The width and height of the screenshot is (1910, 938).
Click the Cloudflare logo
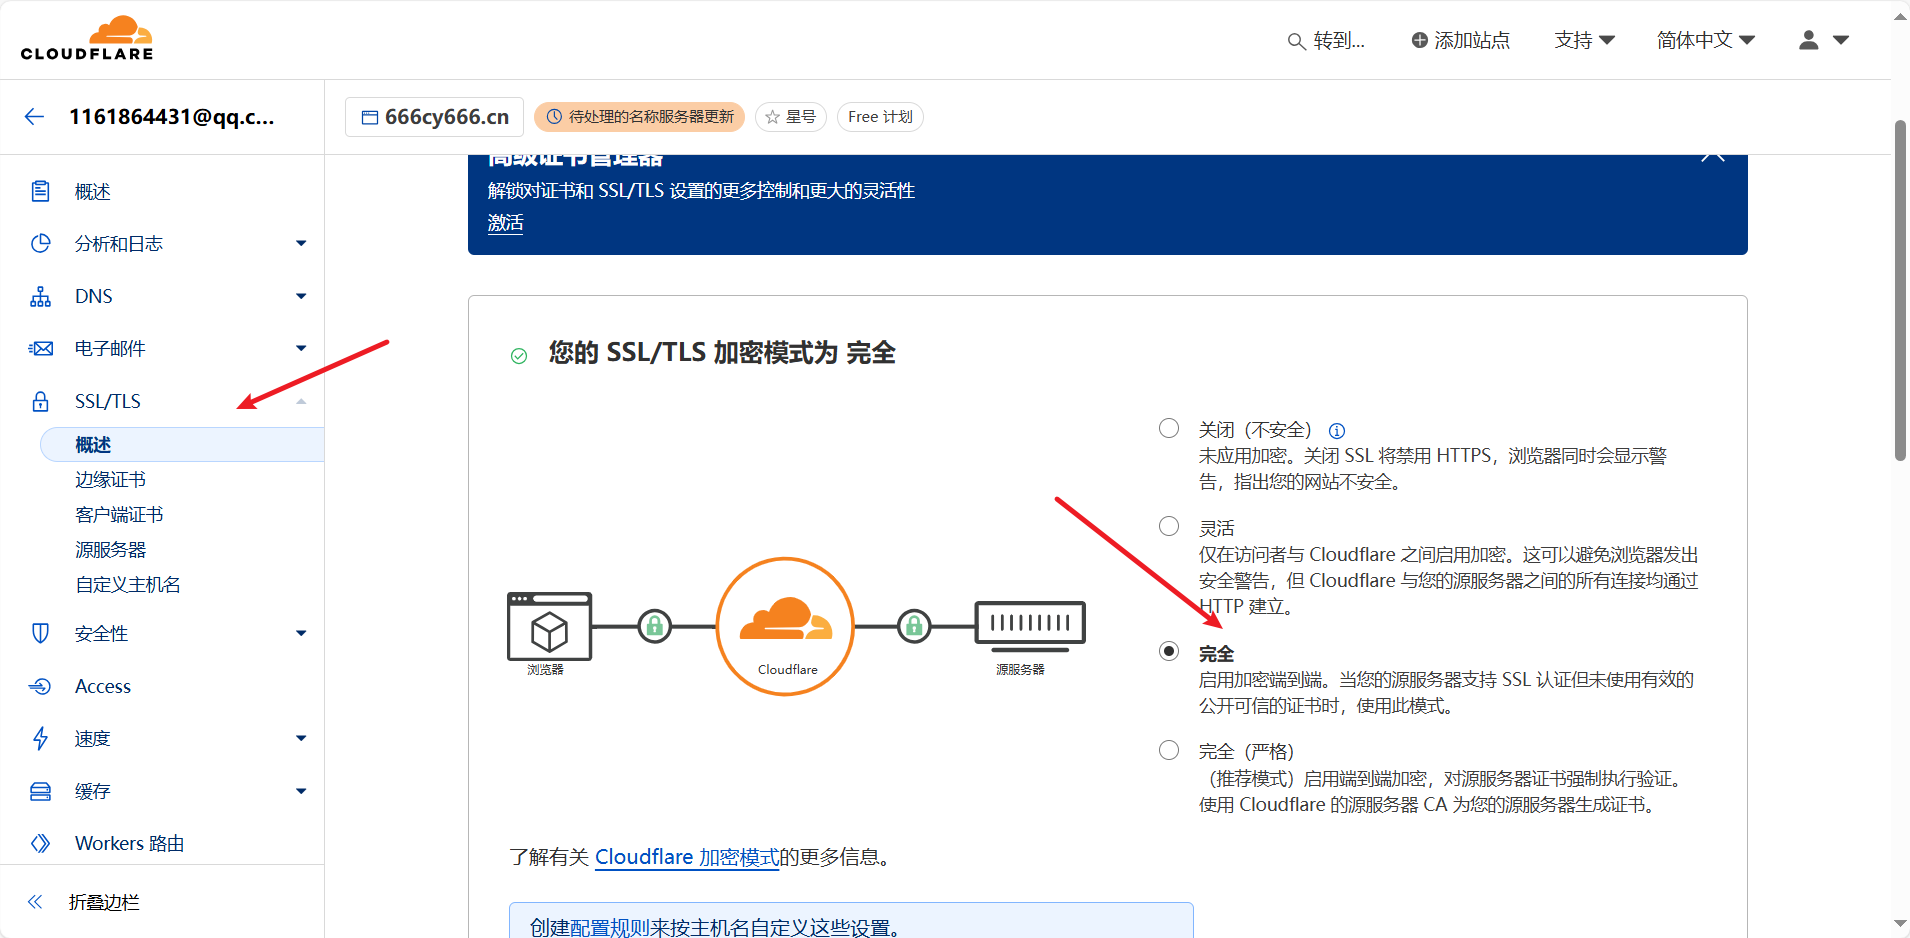point(87,39)
